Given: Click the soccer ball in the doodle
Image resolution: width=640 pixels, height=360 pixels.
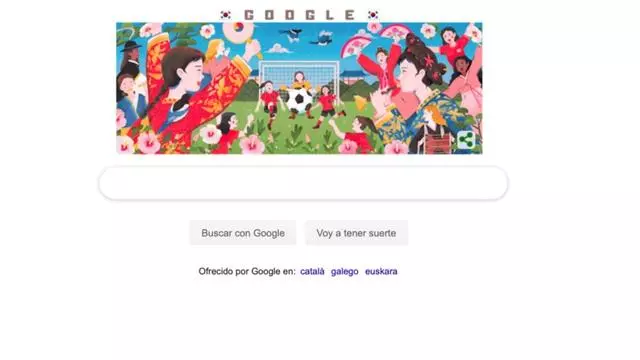Looking at the screenshot, I should (x=299, y=100).
